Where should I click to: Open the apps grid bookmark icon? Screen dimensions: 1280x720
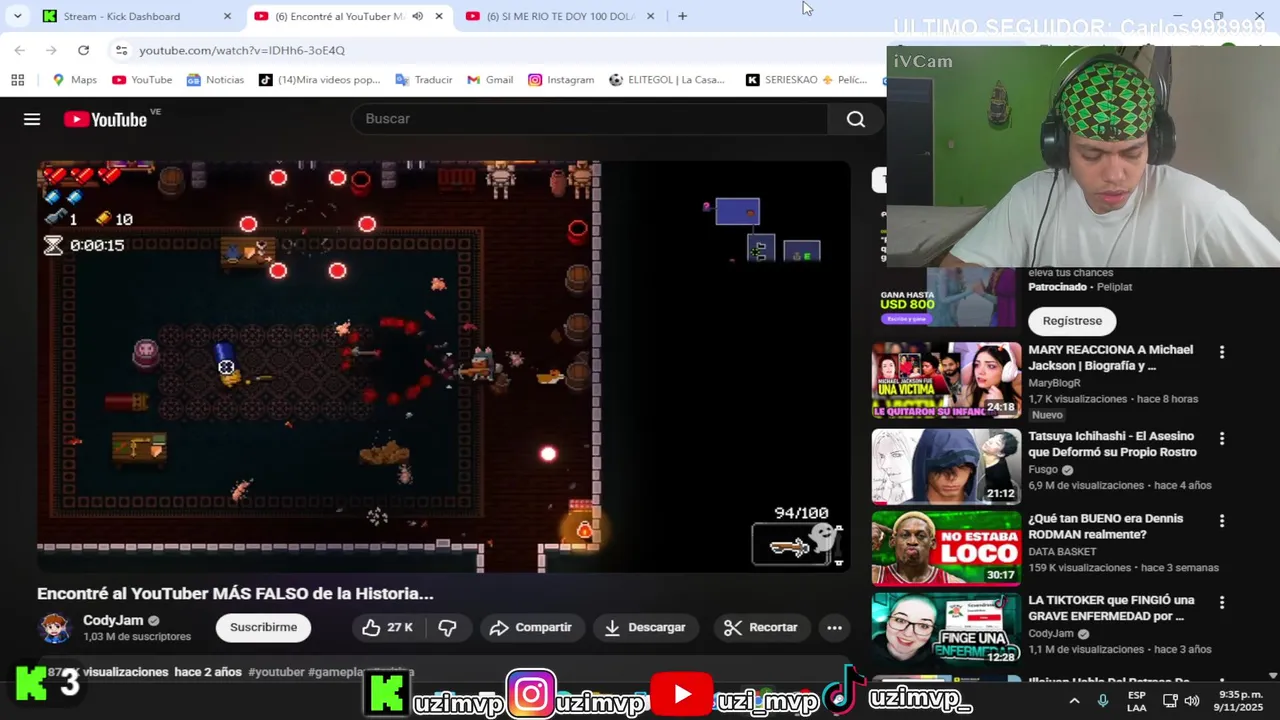click(x=17, y=80)
